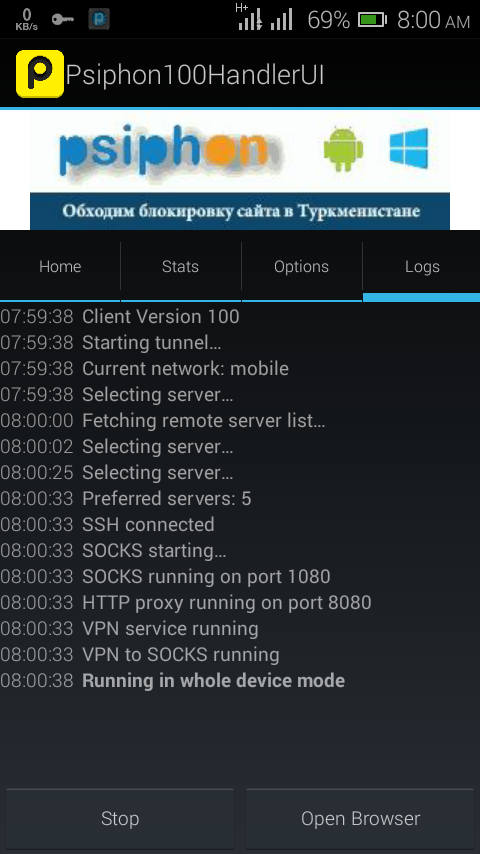Tap the H+ signal strength icon
Viewport: 480px width, 854px height.
[x=251, y=17]
